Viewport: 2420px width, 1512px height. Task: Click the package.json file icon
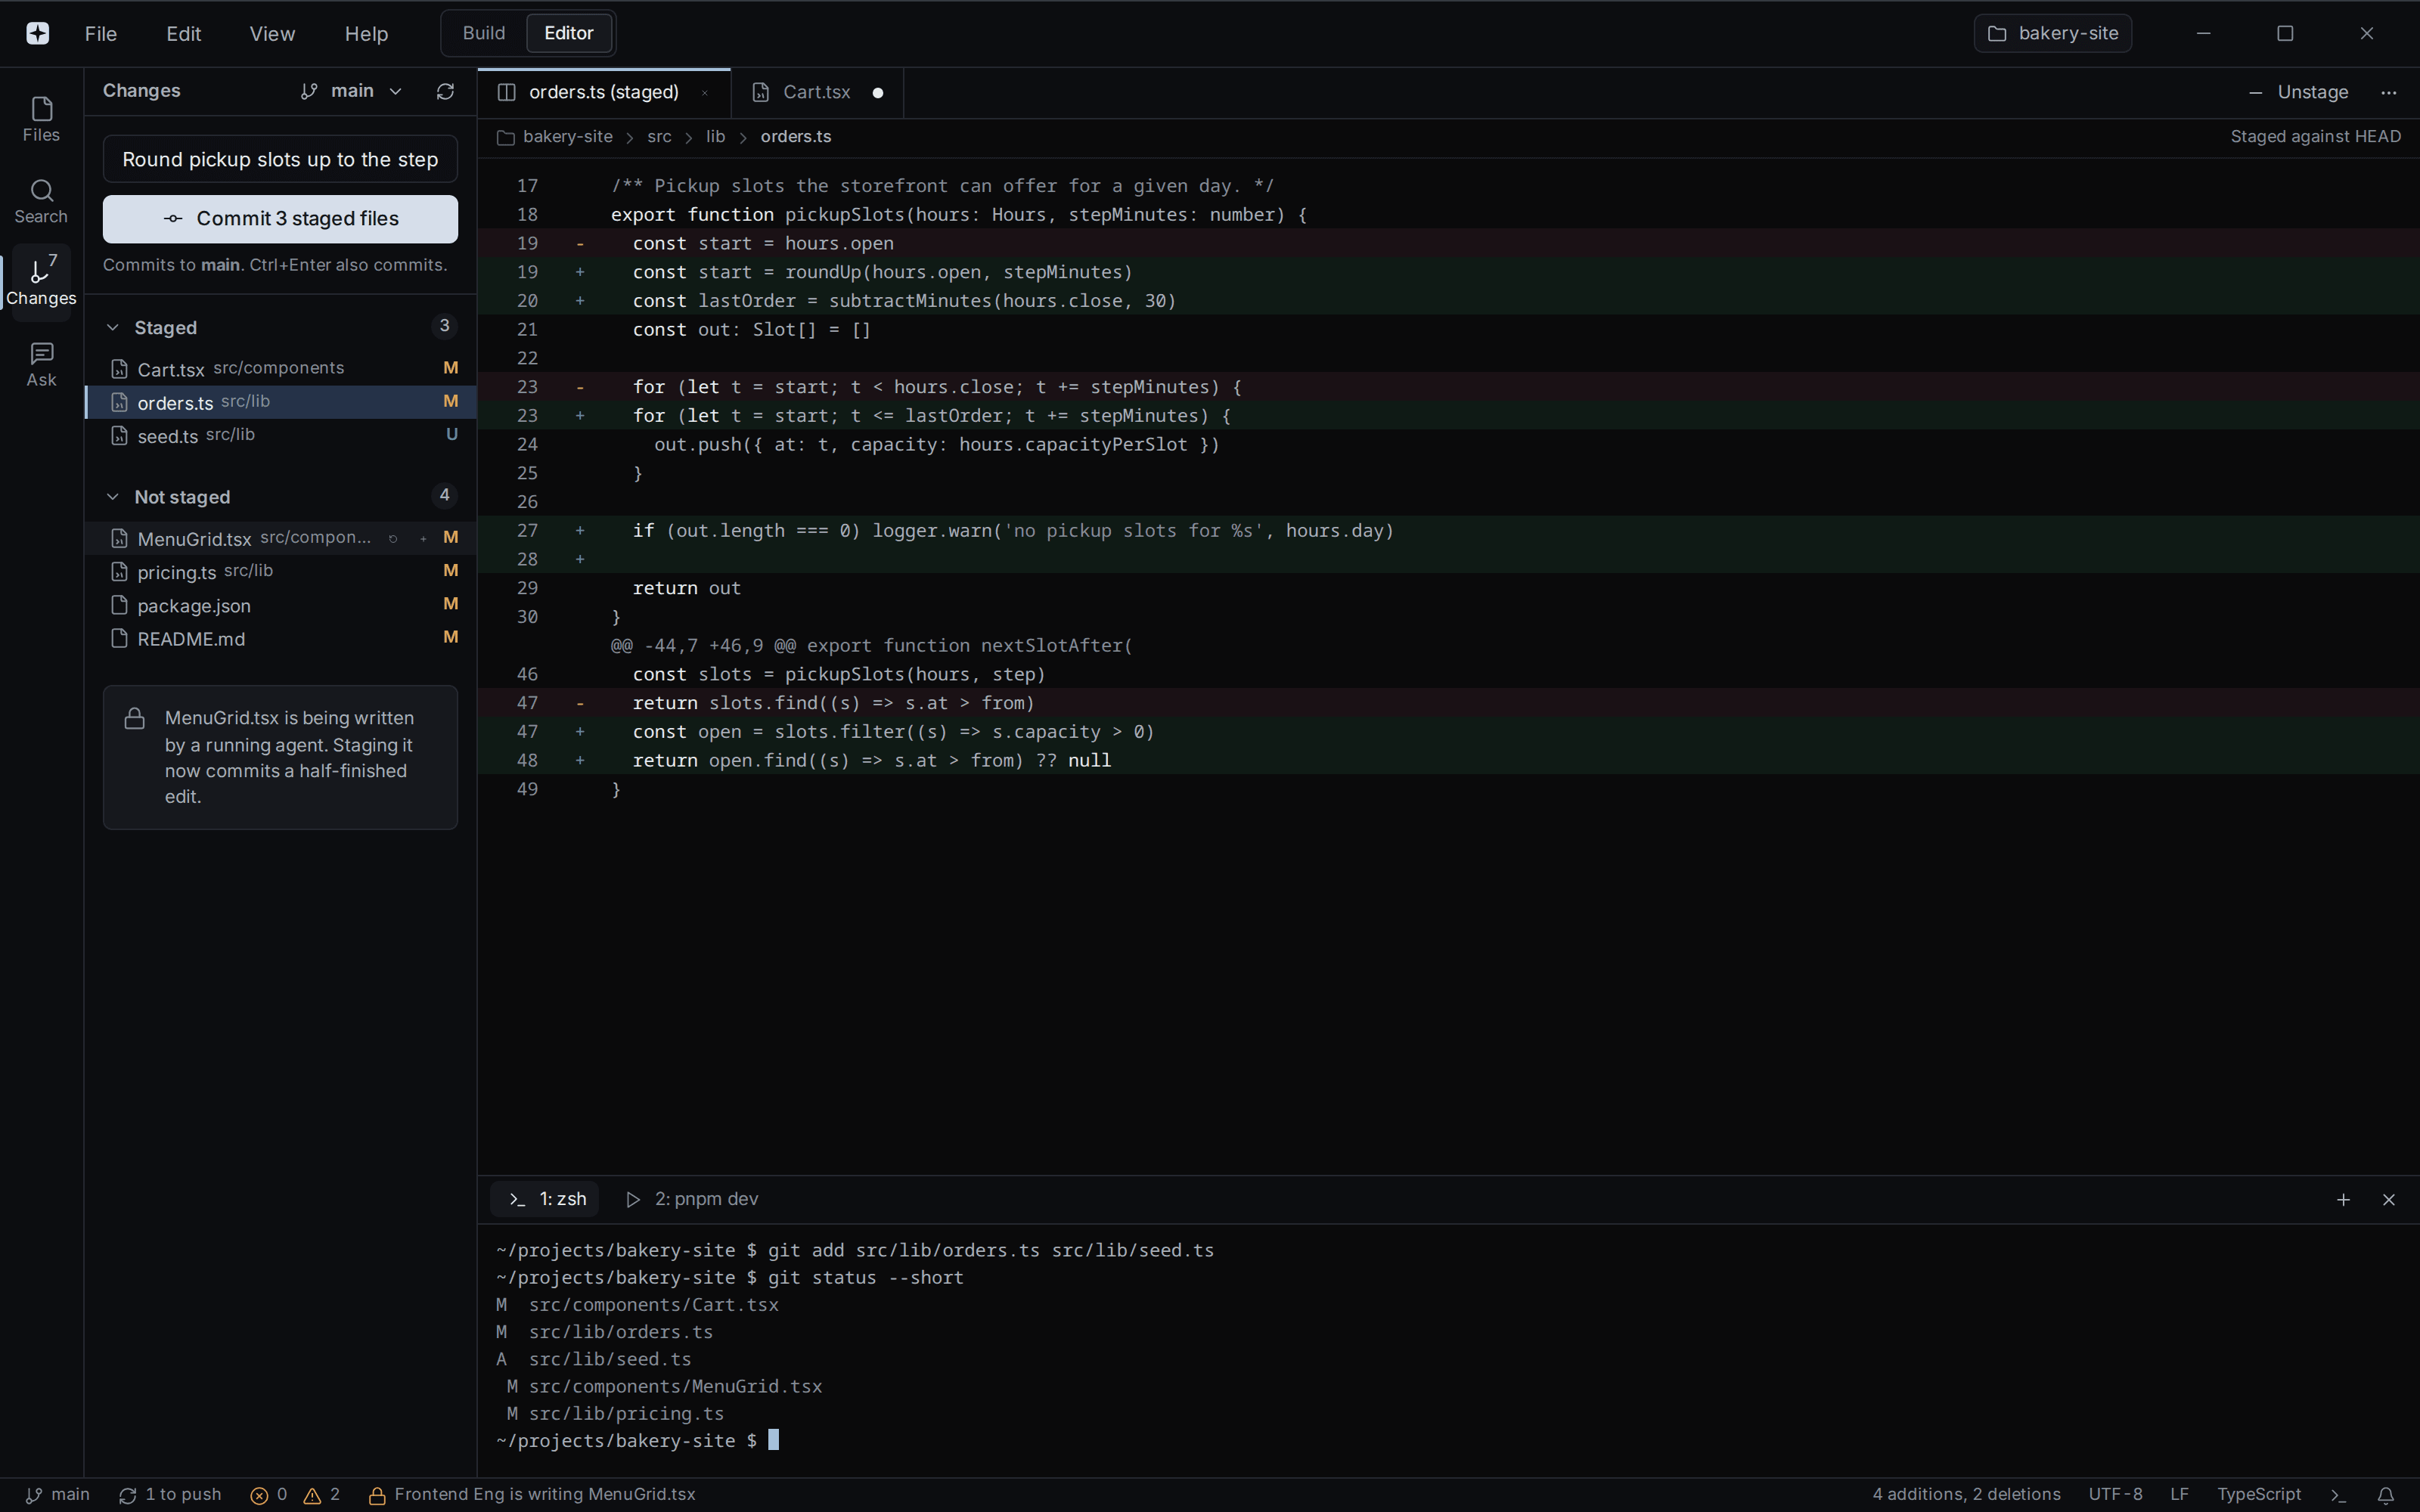pyautogui.click(x=119, y=605)
